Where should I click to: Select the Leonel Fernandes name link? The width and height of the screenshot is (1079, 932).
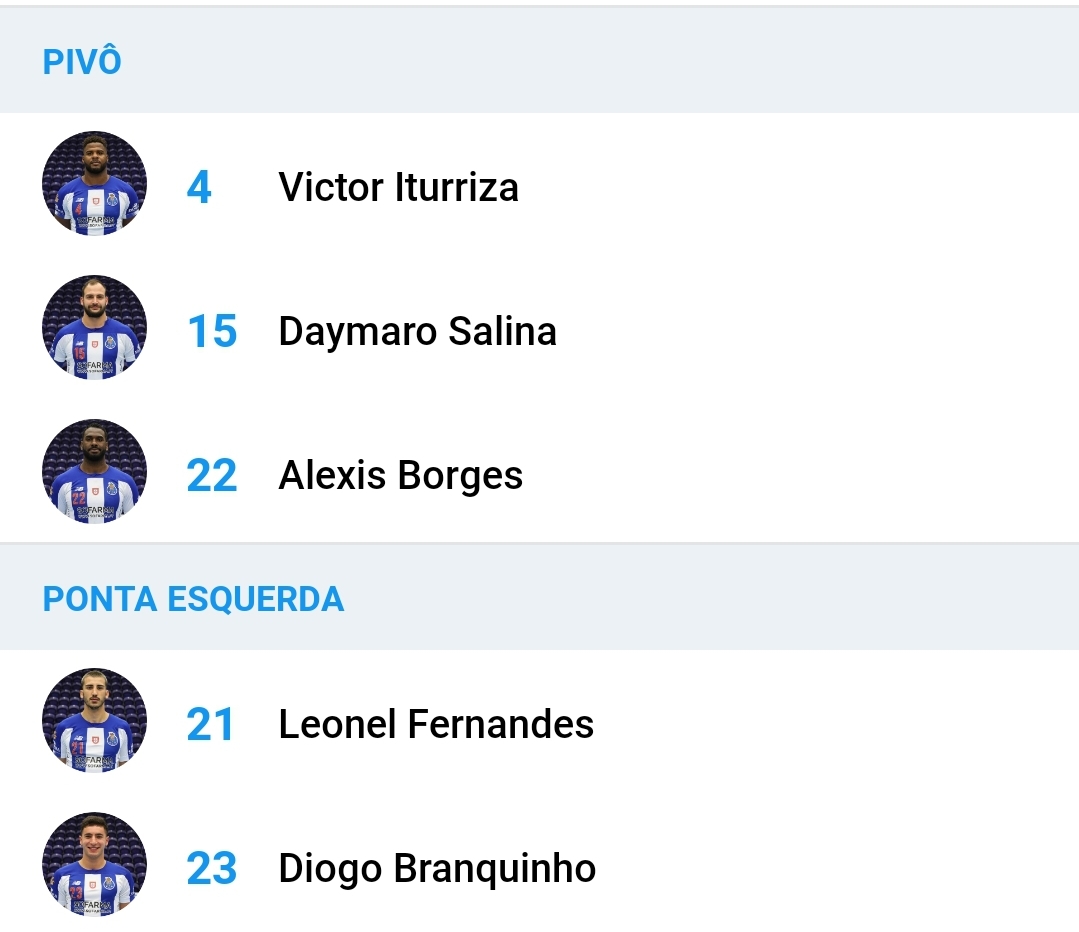pos(436,724)
